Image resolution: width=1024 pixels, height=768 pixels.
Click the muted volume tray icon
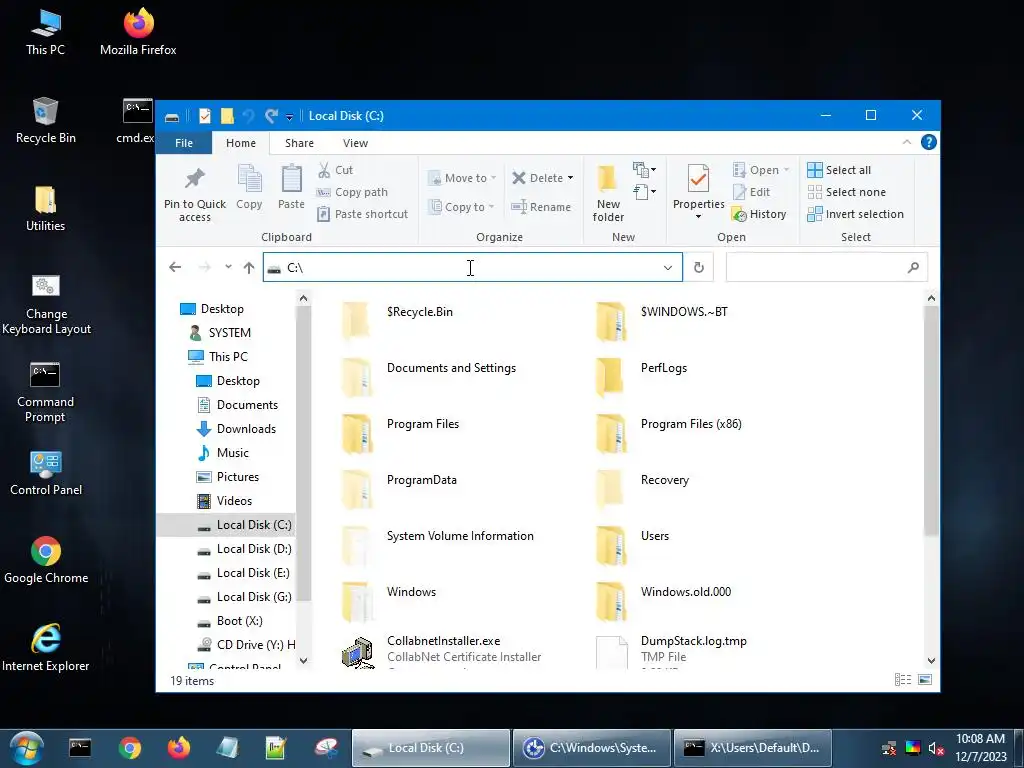pos(936,748)
